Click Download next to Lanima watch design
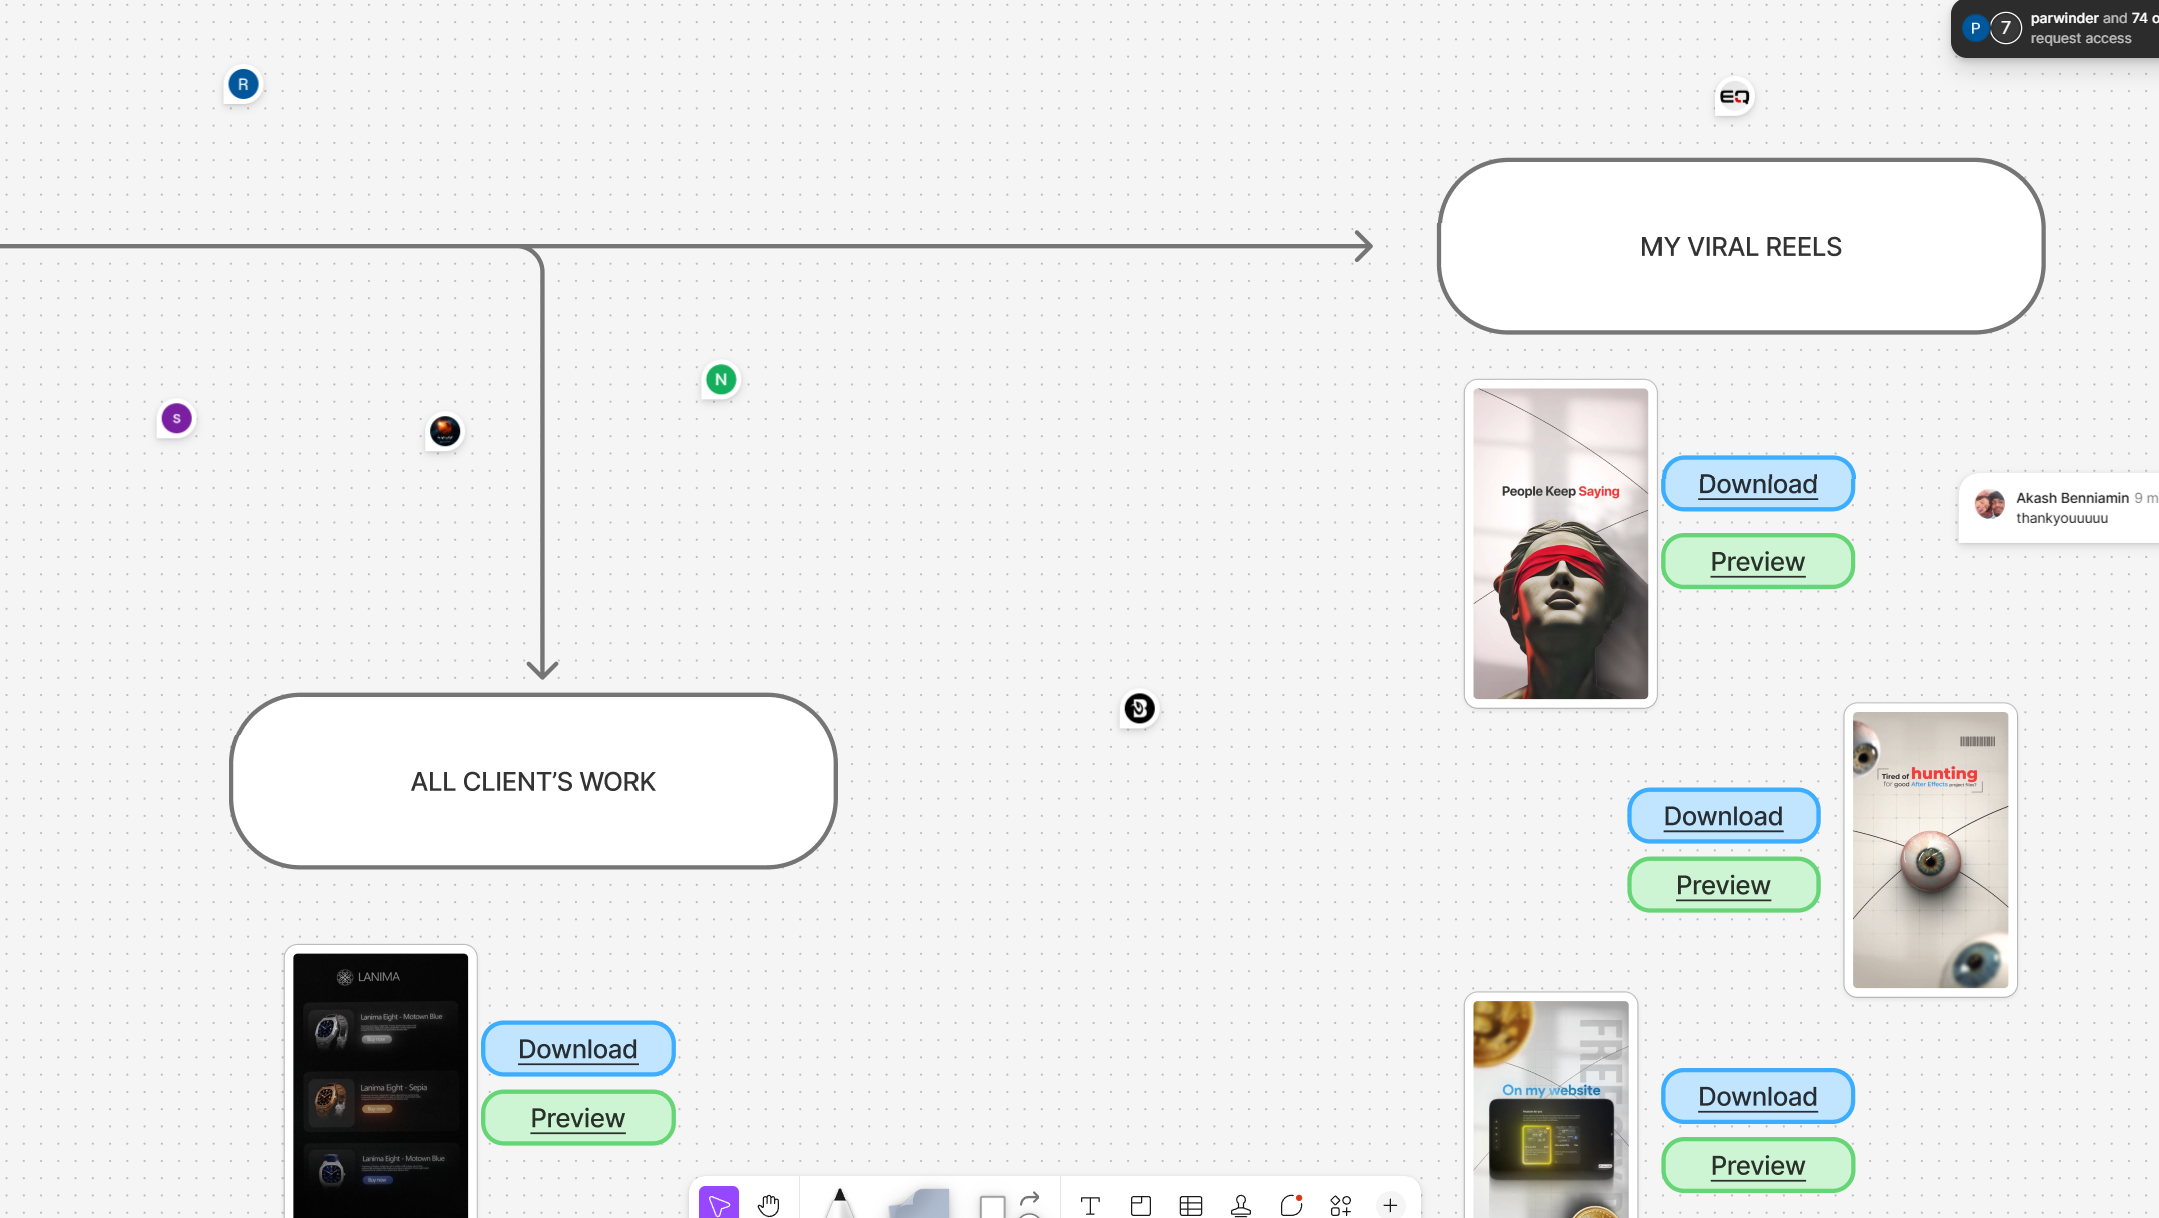The width and height of the screenshot is (2159, 1218). coord(578,1049)
